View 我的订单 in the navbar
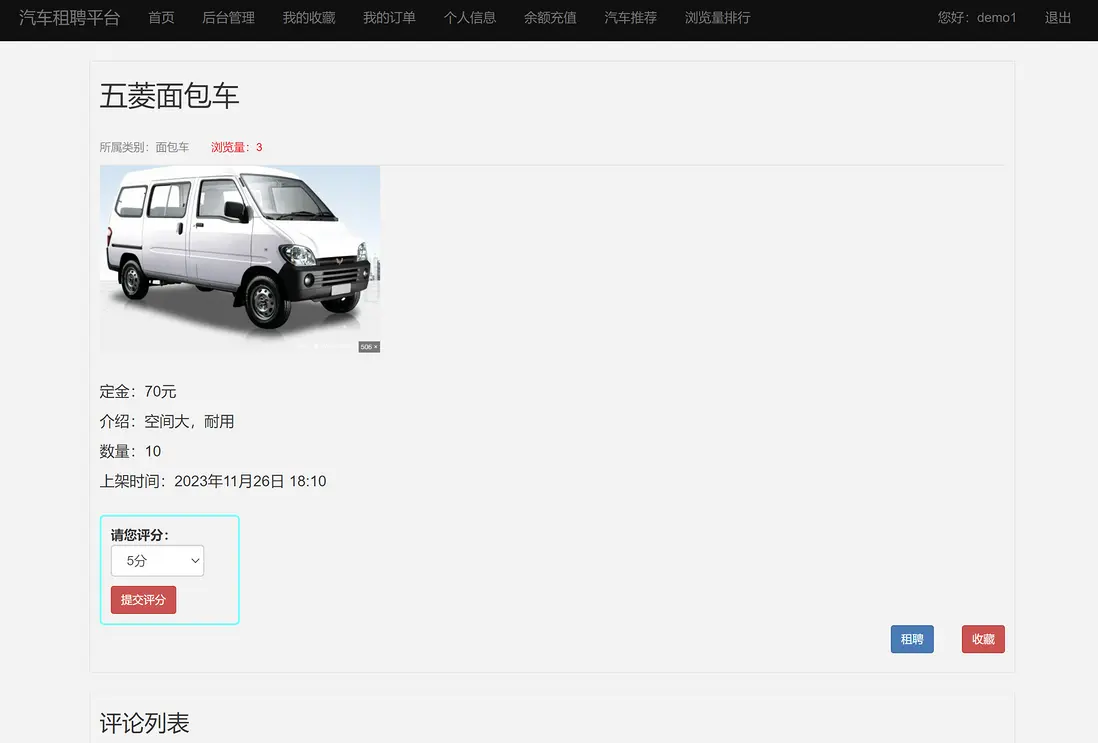 coord(389,18)
